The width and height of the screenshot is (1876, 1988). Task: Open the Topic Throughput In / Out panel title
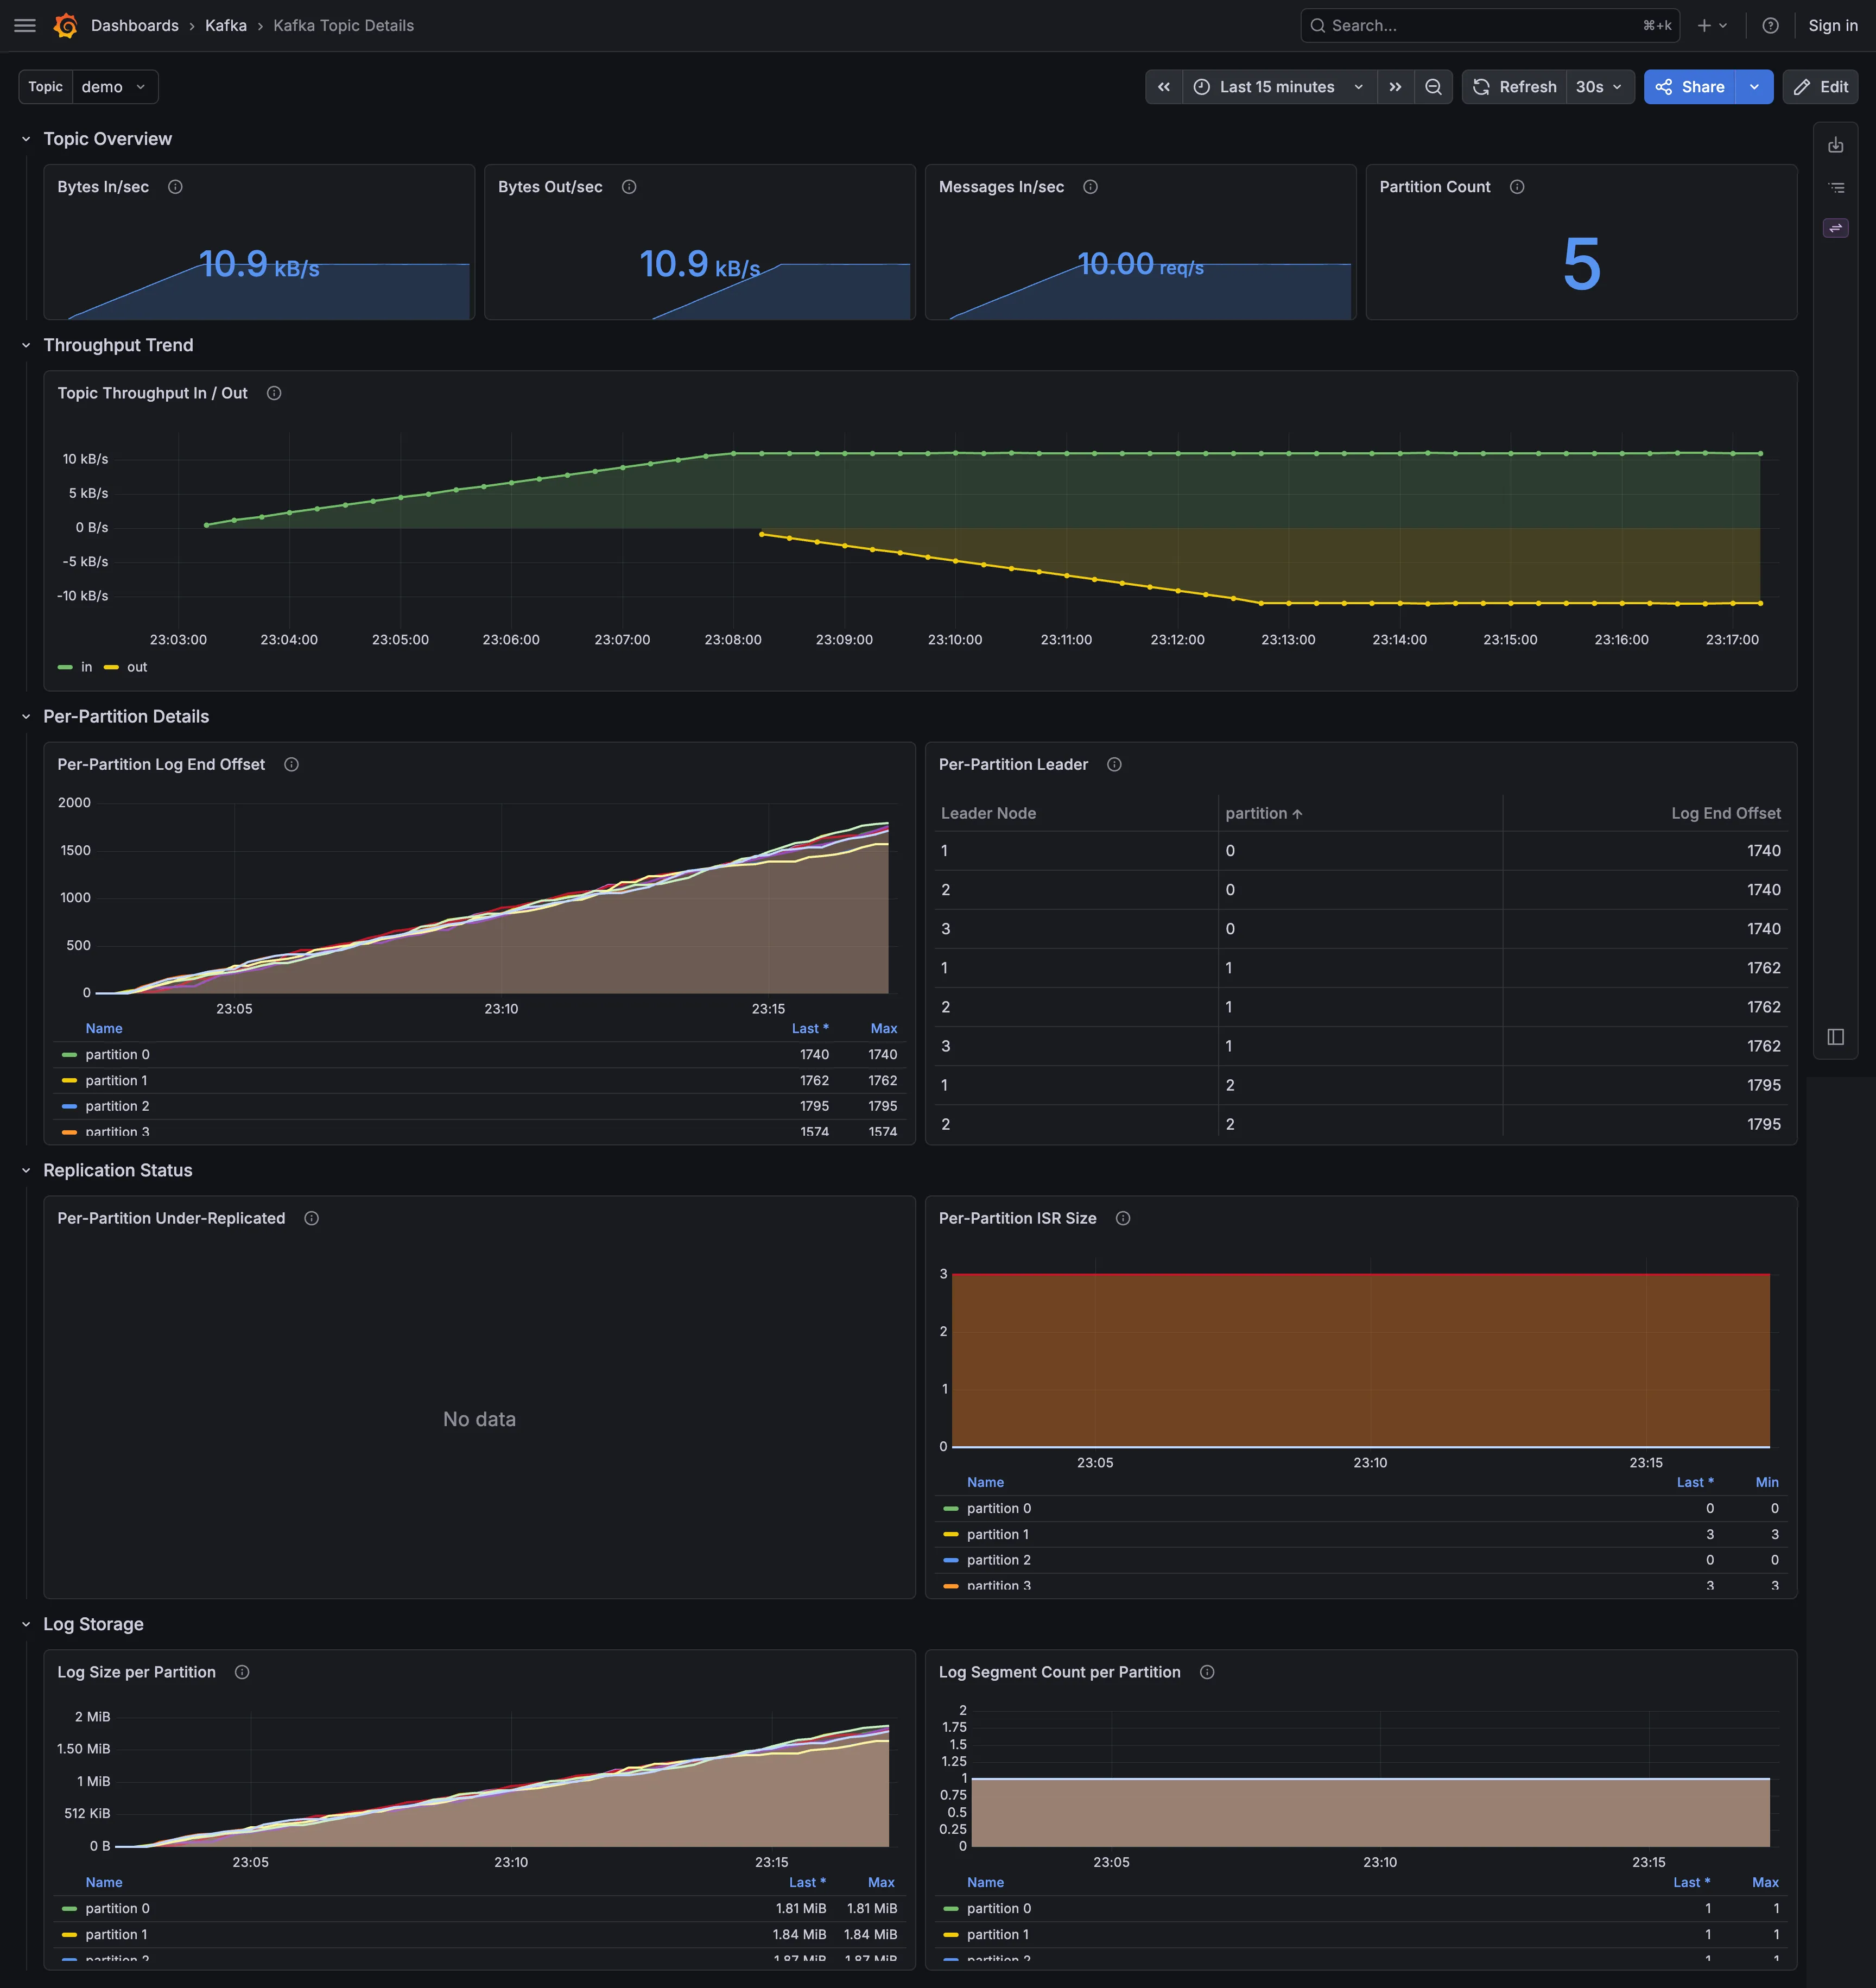point(152,393)
